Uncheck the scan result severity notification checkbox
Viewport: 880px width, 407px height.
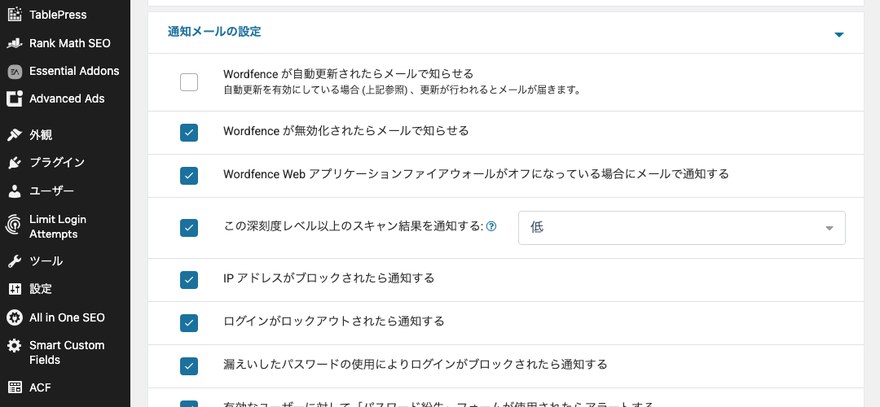coord(189,228)
